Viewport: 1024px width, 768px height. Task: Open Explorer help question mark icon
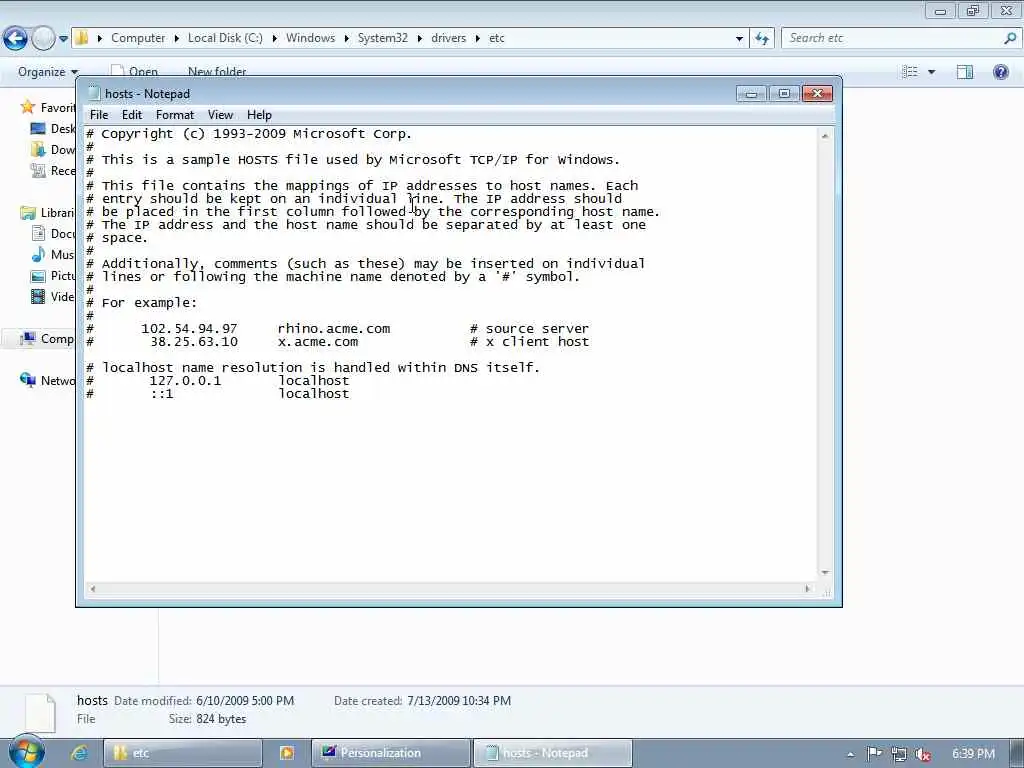[1000, 72]
